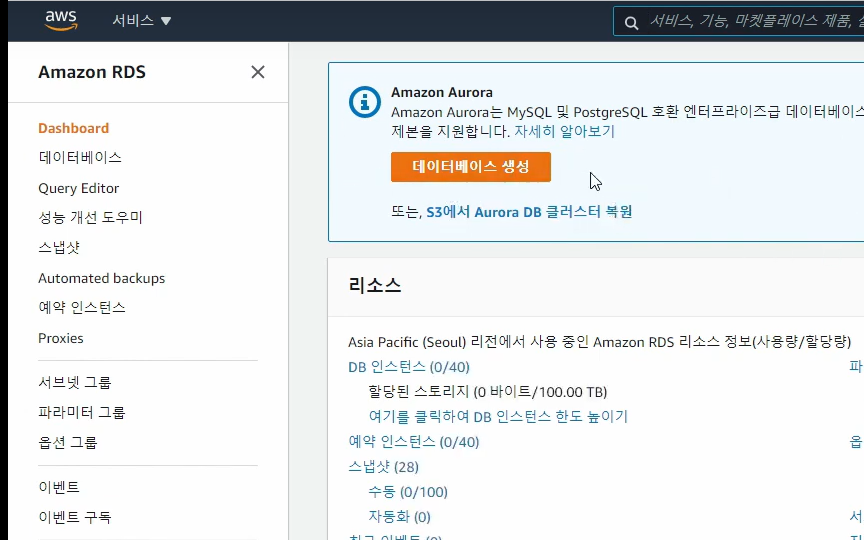
Task: Open 수동 (0/100) snapshots link
Action: tap(408, 492)
